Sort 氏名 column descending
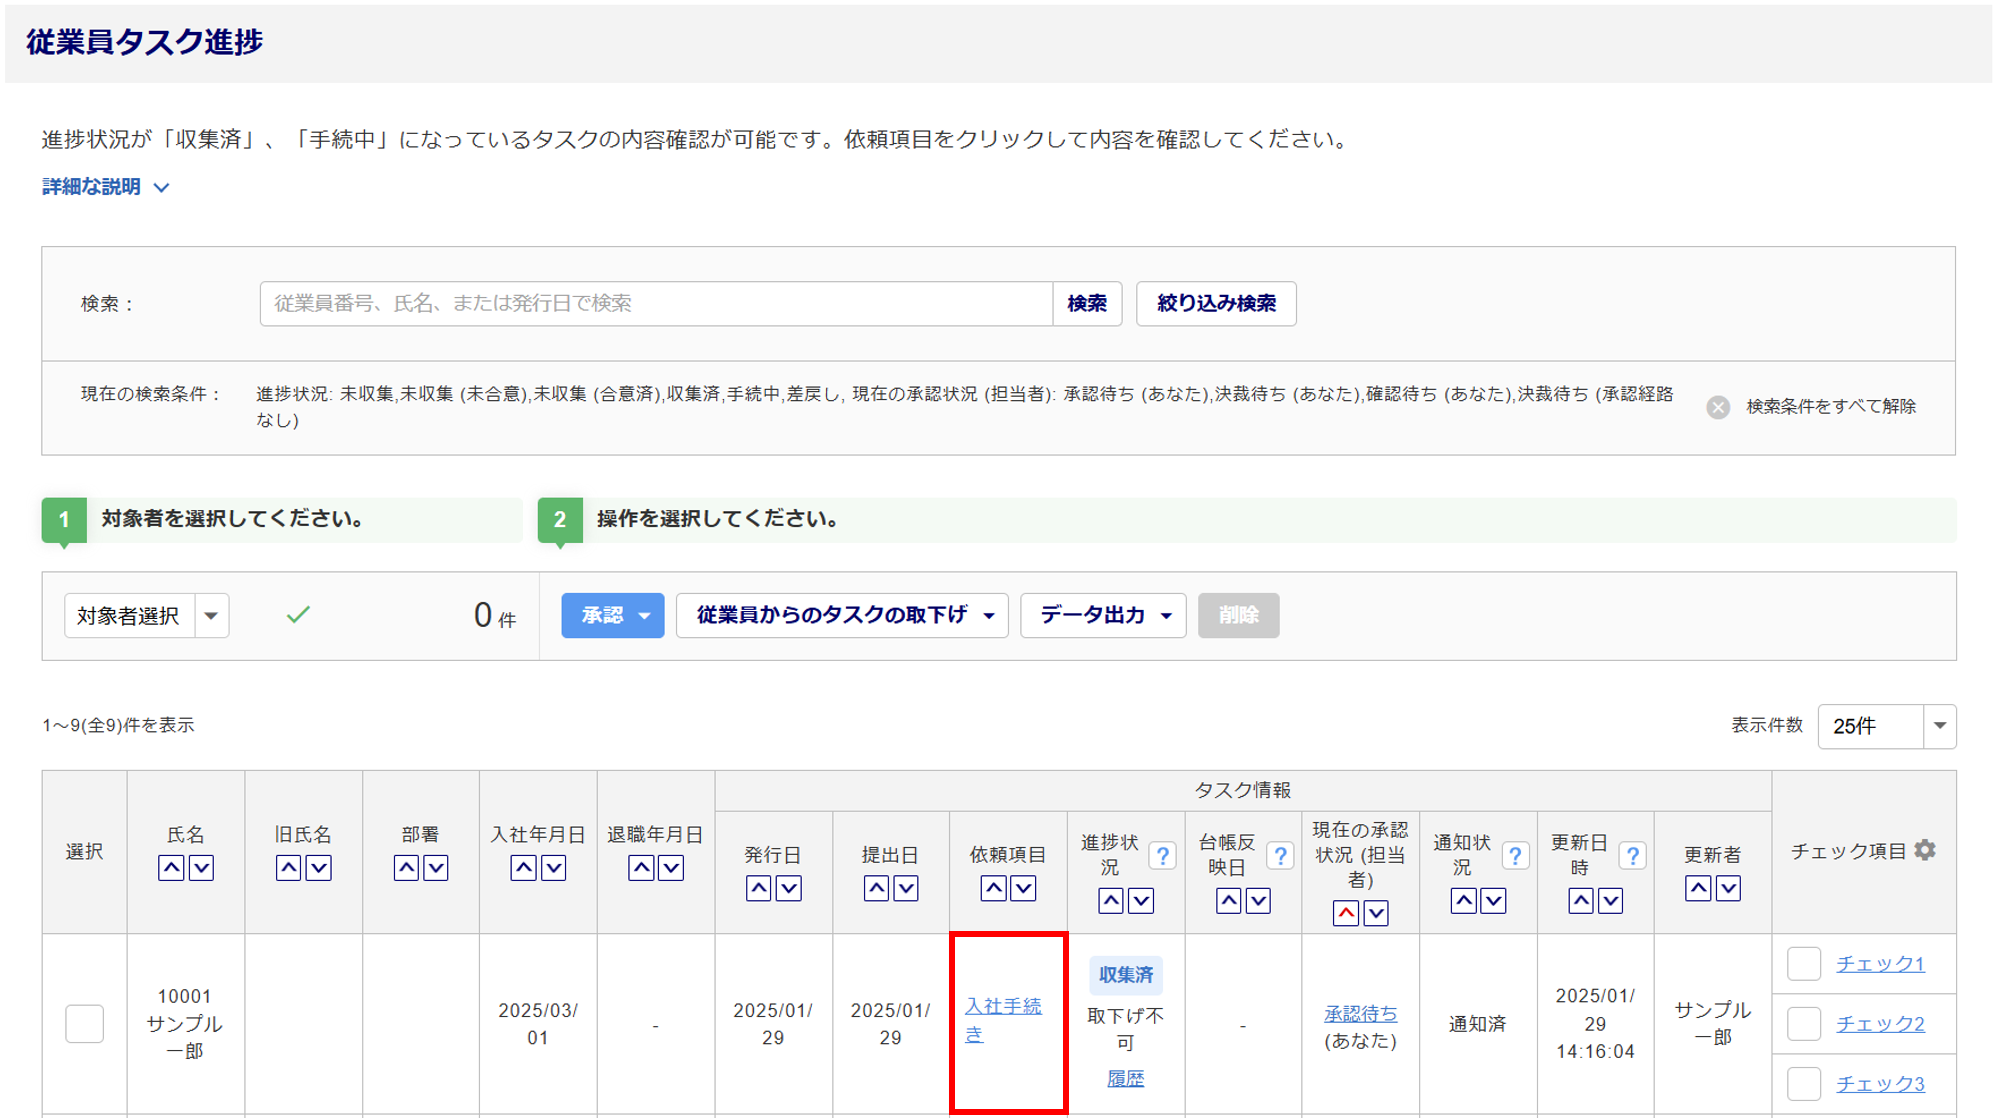Viewport: 1998px width, 1118px height. click(x=201, y=868)
